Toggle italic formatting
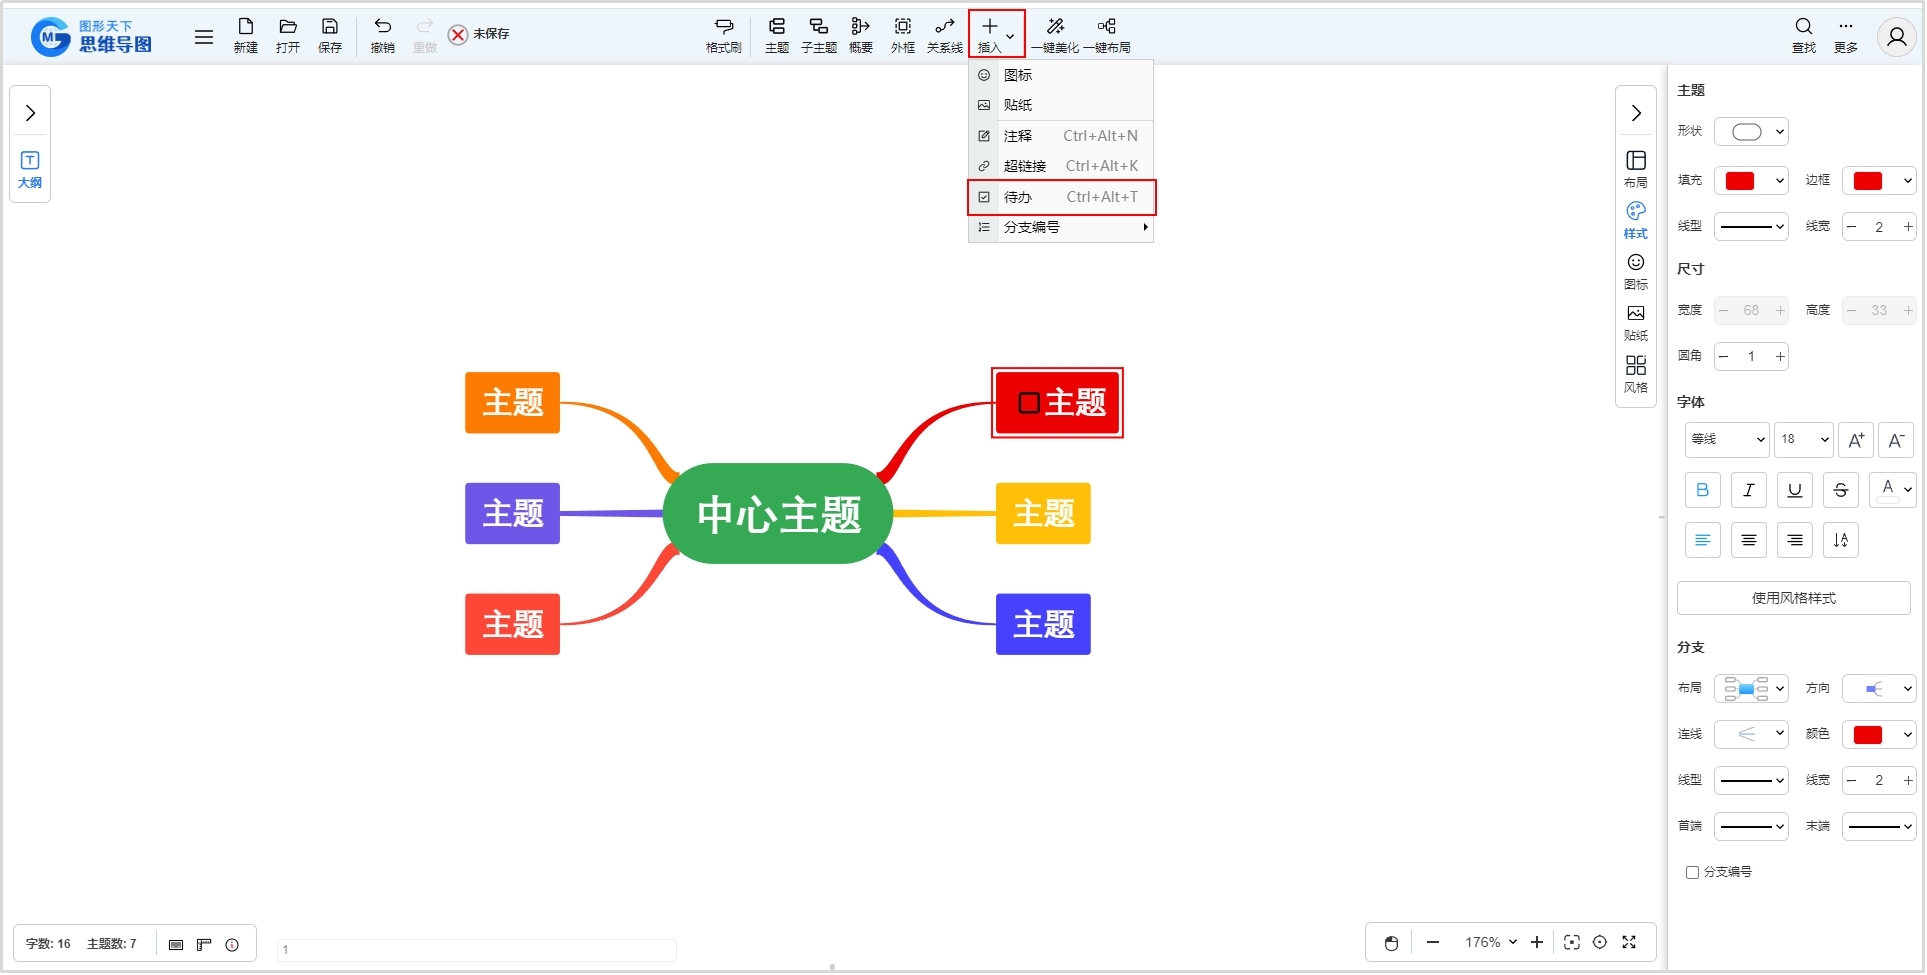This screenshot has height=975, width=1927. pos(1748,490)
